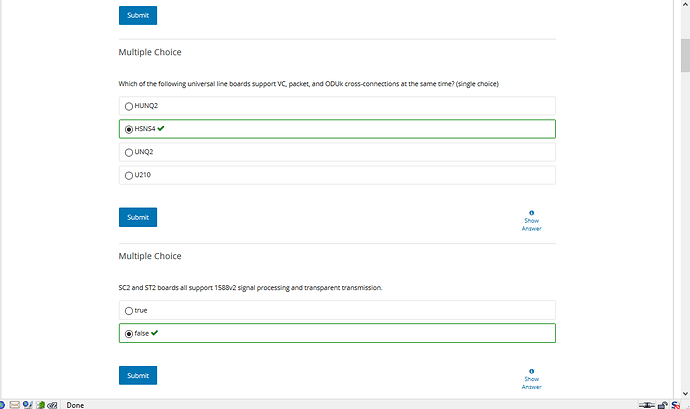Click the 'true' option label text
This screenshot has width=690, height=409.
pos(141,310)
